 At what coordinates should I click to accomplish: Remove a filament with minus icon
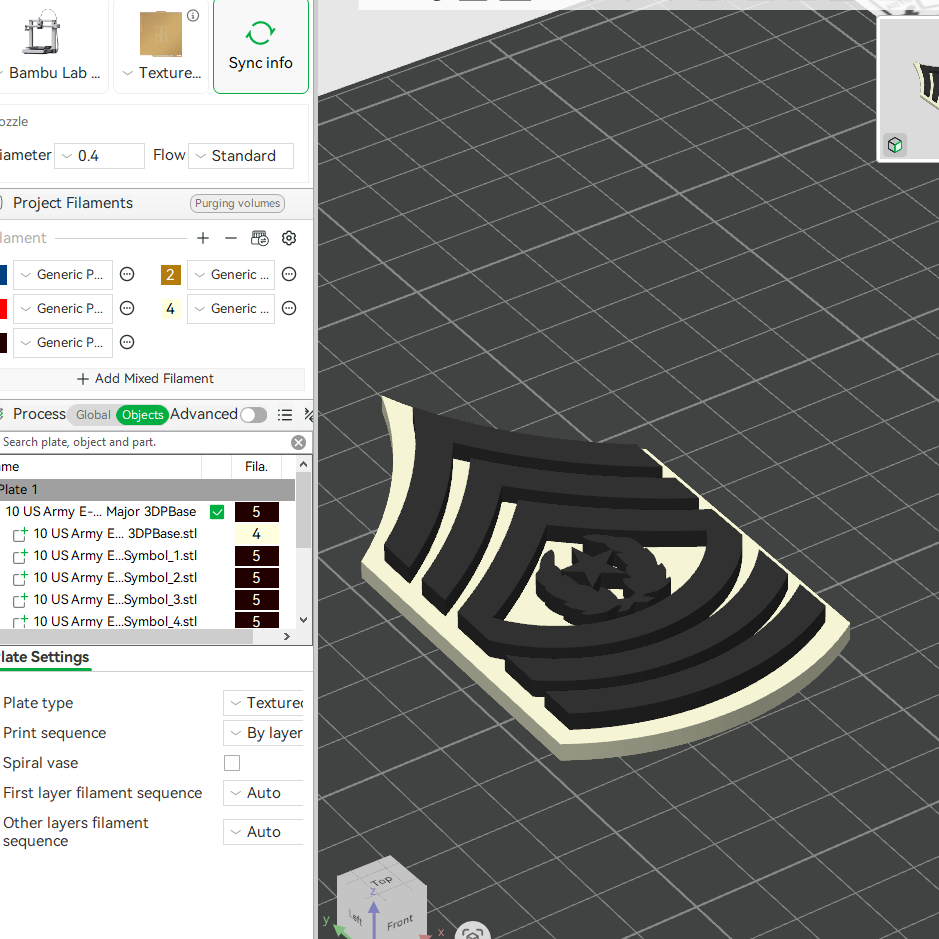231,238
